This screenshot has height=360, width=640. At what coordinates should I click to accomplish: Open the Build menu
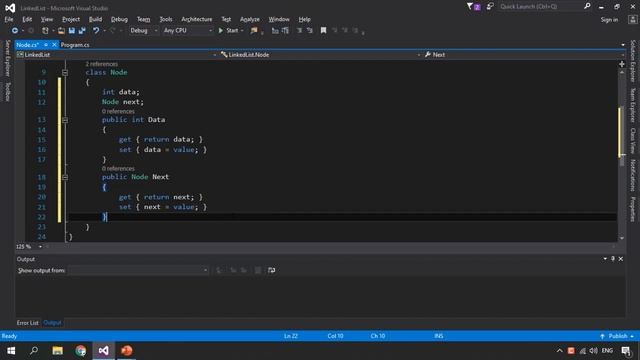click(x=95, y=19)
